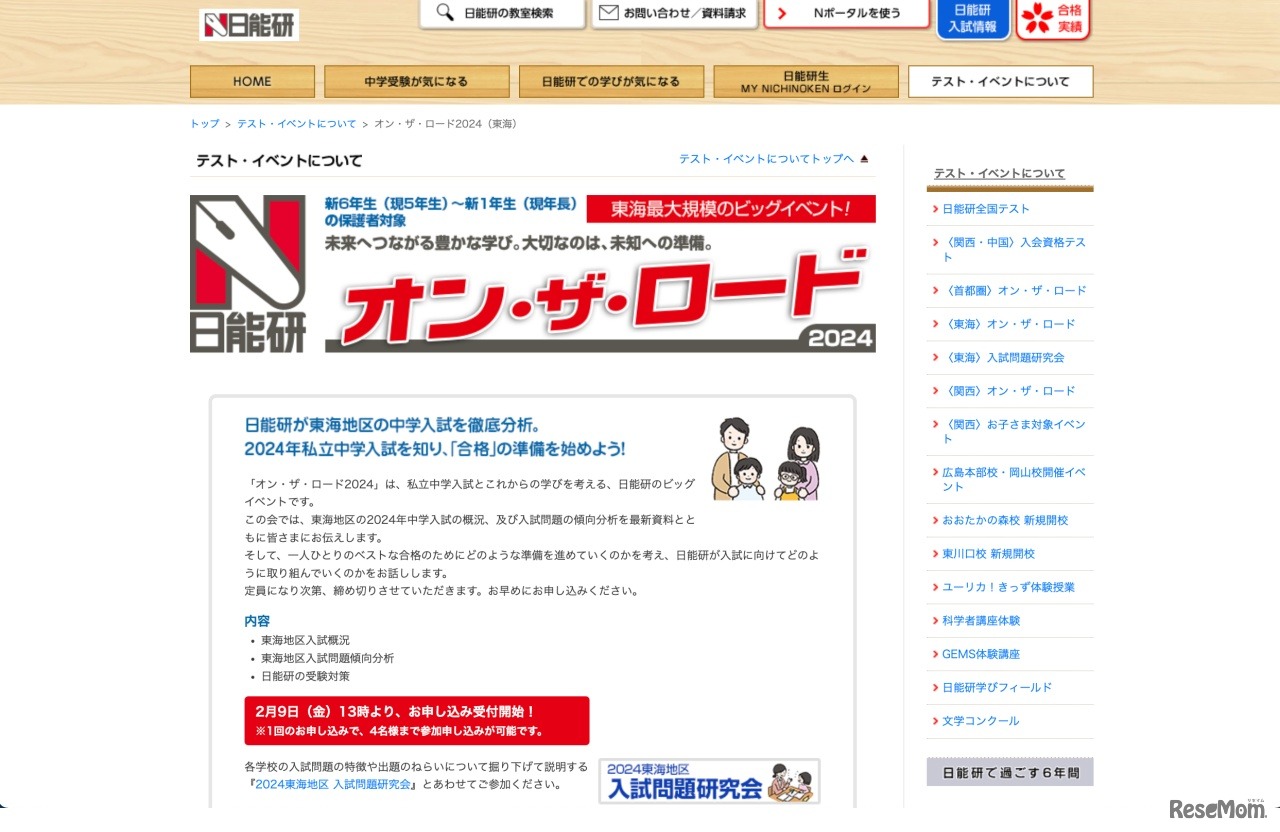
Task: Open GEMS体験講座 sidebar link
Action: [981, 654]
